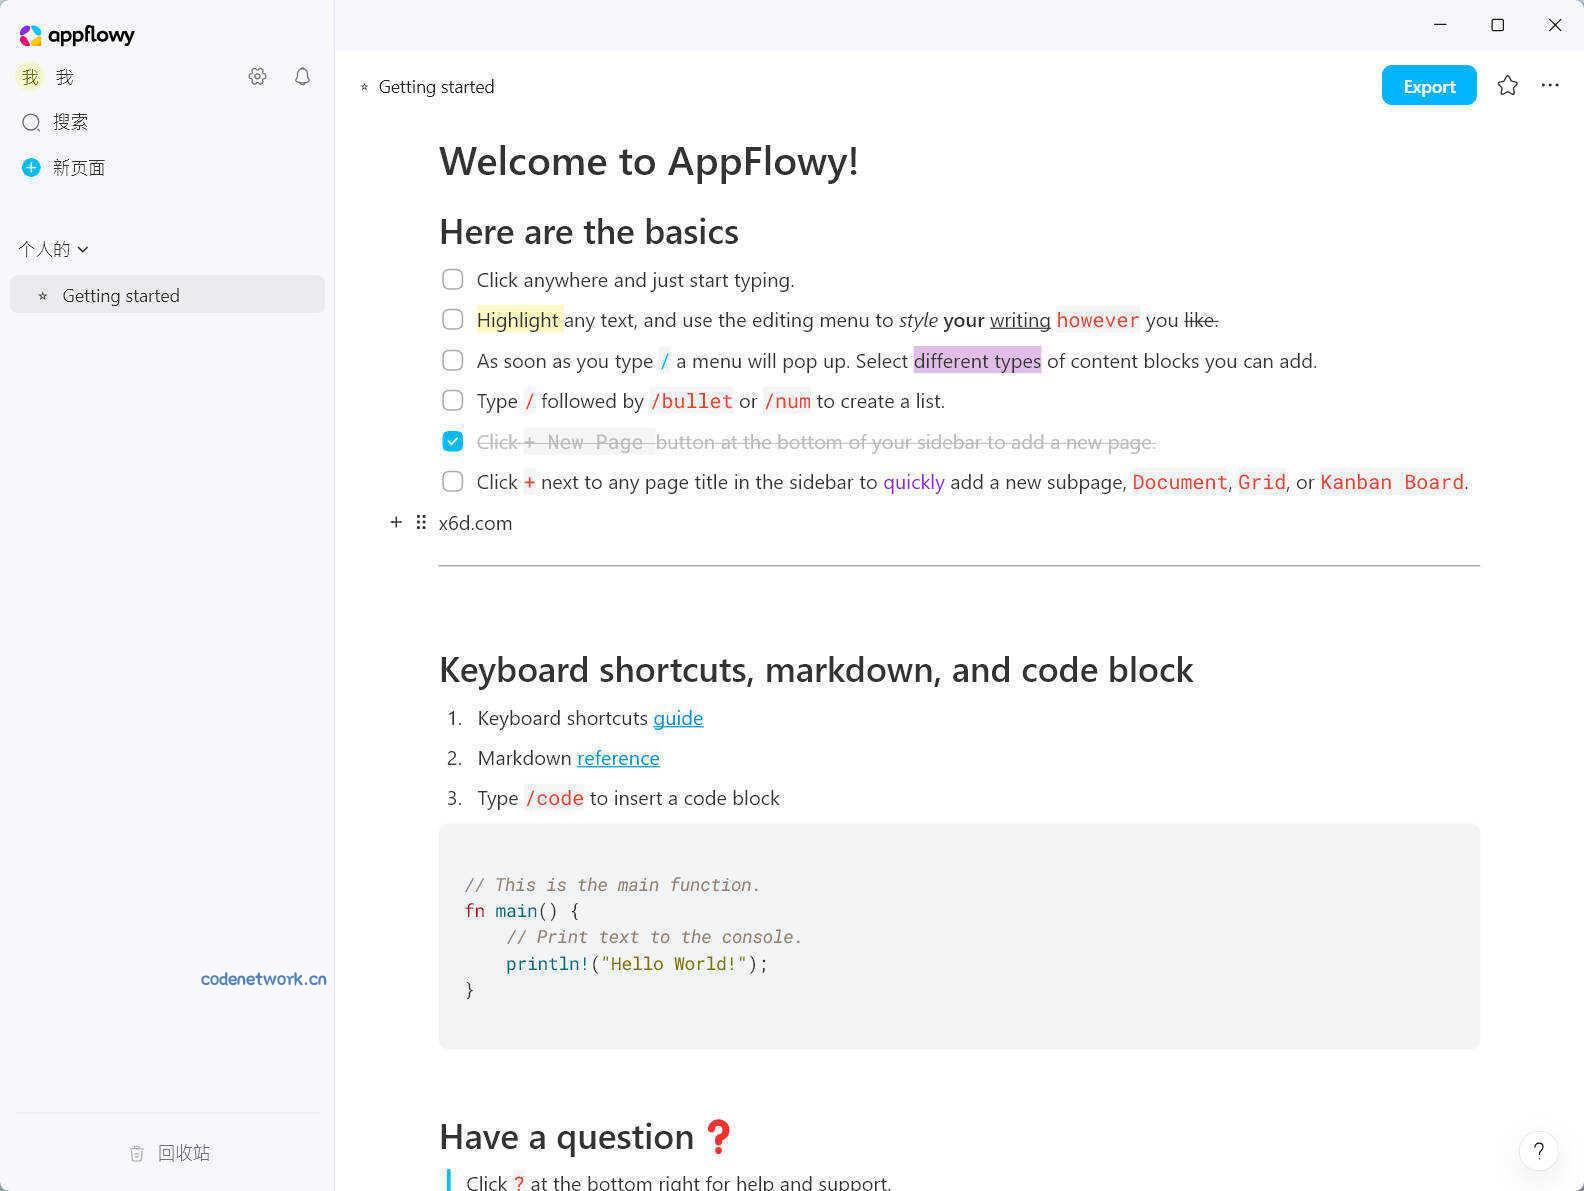The image size is (1584, 1191).
Task: Collapse the 个人的 section
Action: [x=53, y=249]
